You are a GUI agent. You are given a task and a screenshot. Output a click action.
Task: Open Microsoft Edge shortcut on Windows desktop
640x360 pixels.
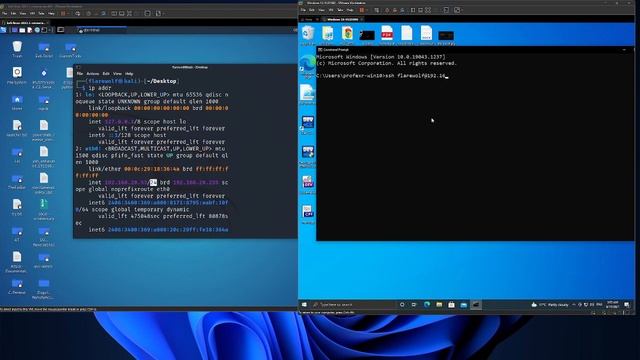(x=307, y=65)
